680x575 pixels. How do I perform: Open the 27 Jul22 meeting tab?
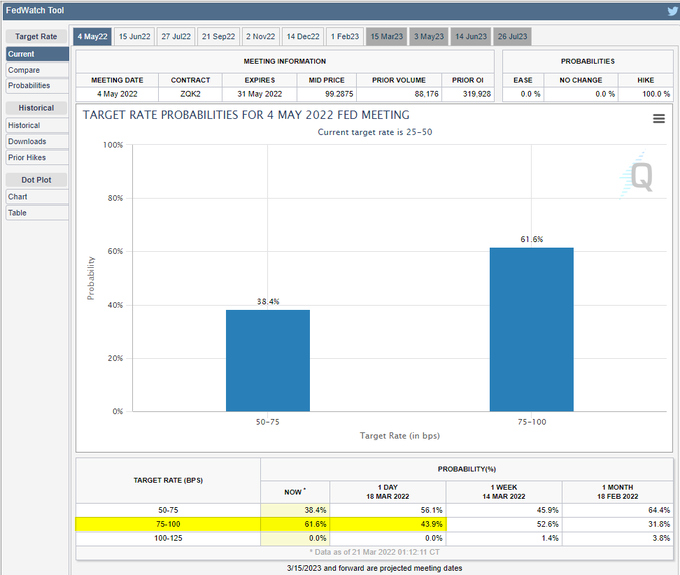[176, 36]
